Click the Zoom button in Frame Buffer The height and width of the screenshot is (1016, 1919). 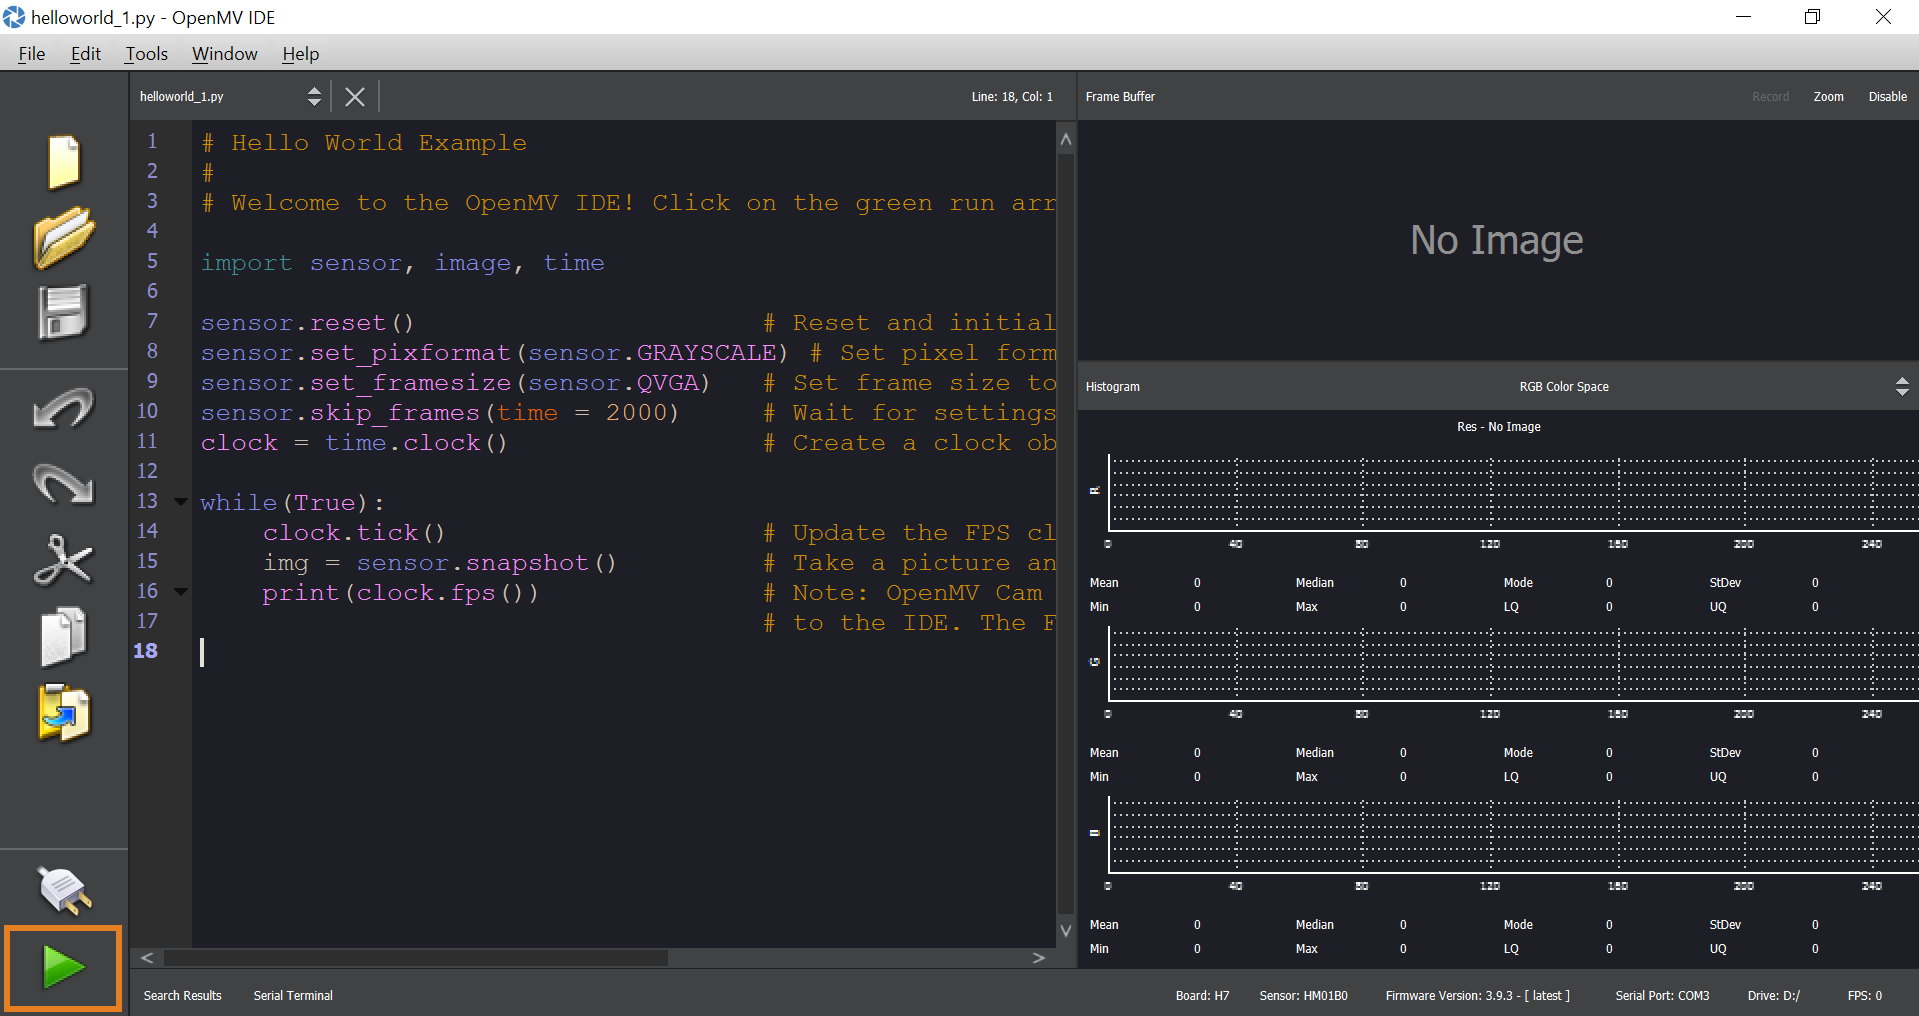click(x=1828, y=97)
